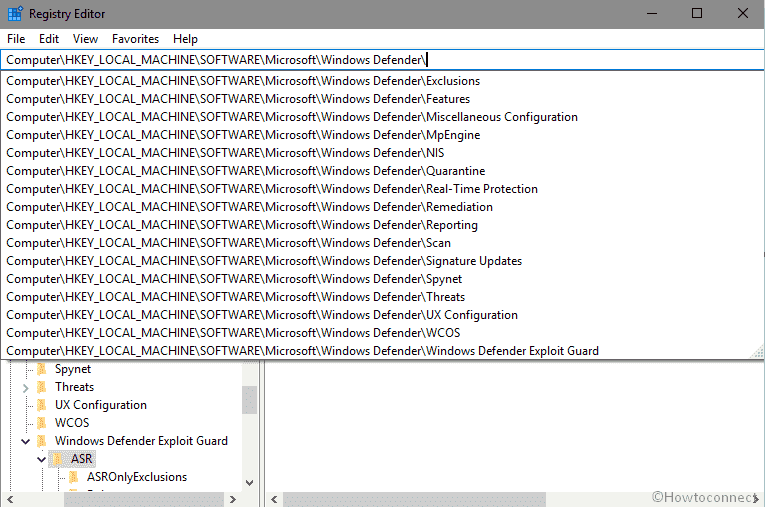Select the Threats path suggestion

click(382, 297)
